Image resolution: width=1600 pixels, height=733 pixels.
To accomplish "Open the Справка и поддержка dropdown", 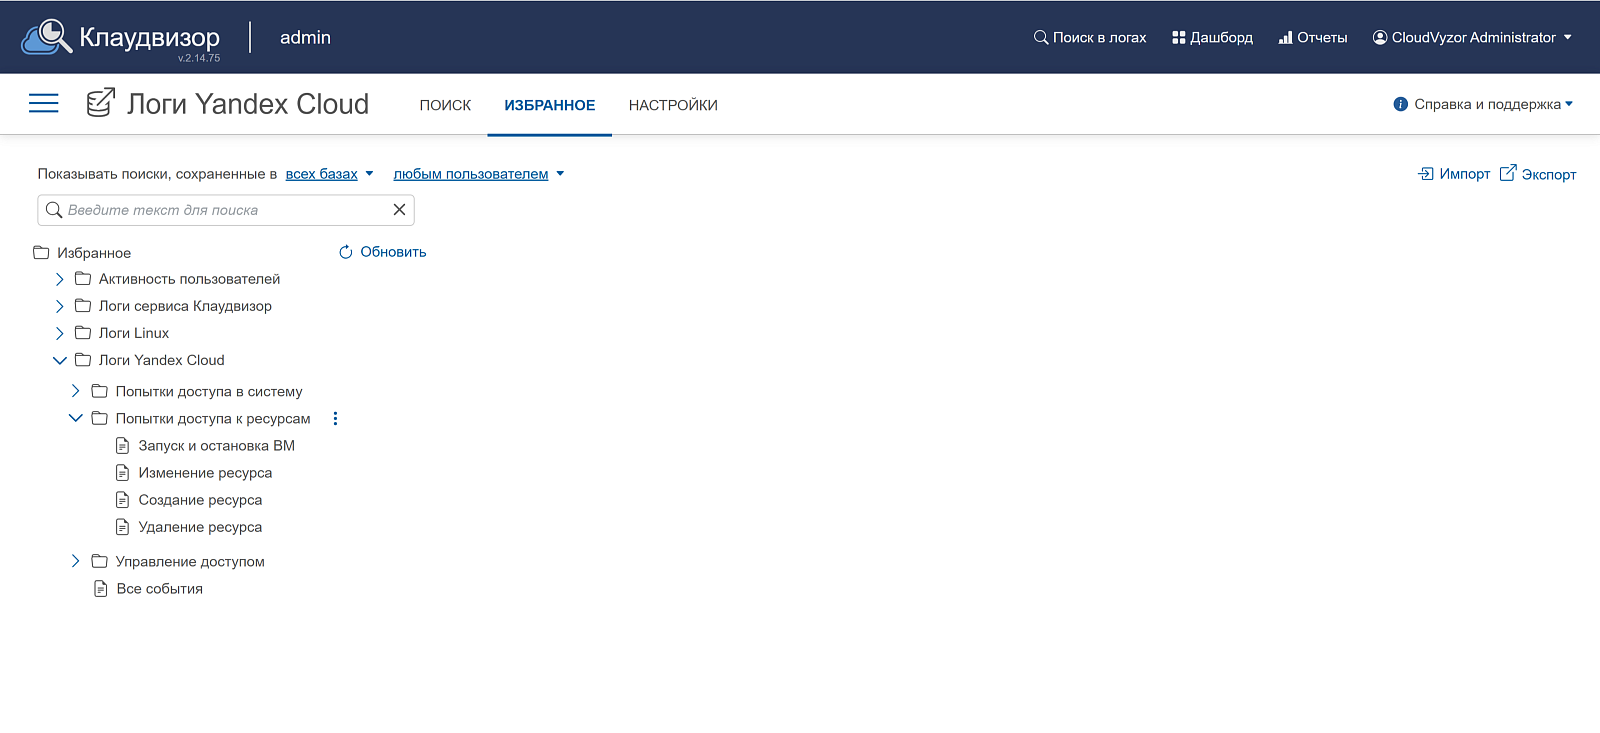I will [1483, 104].
